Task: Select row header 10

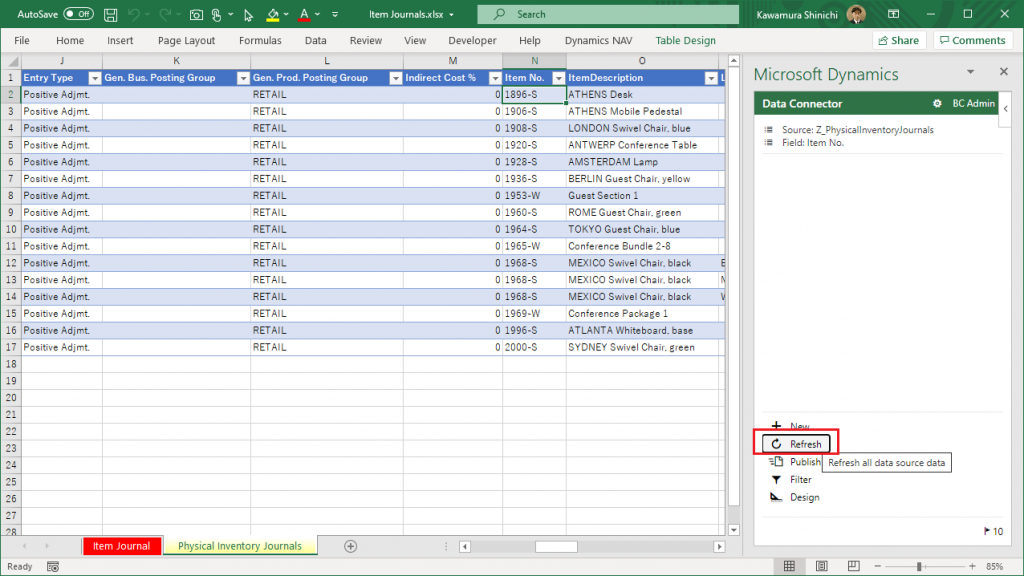Action: (x=11, y=230)
